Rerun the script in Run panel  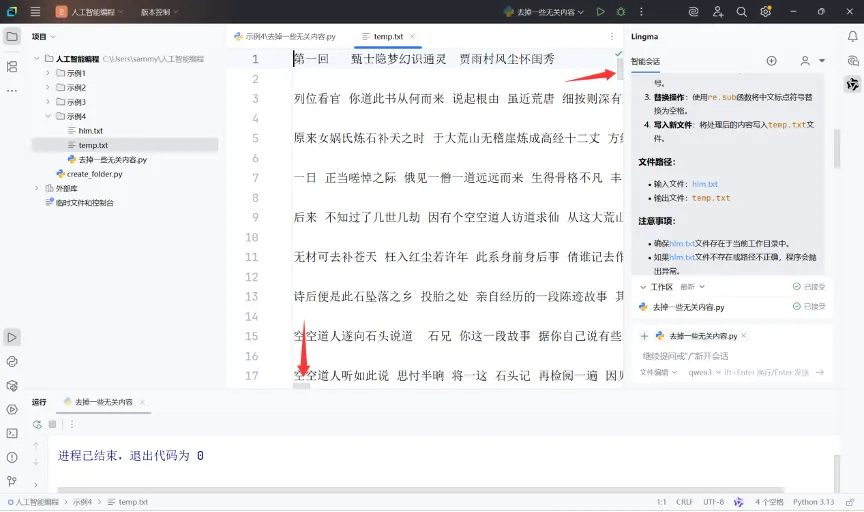click(x=37, y=424)
